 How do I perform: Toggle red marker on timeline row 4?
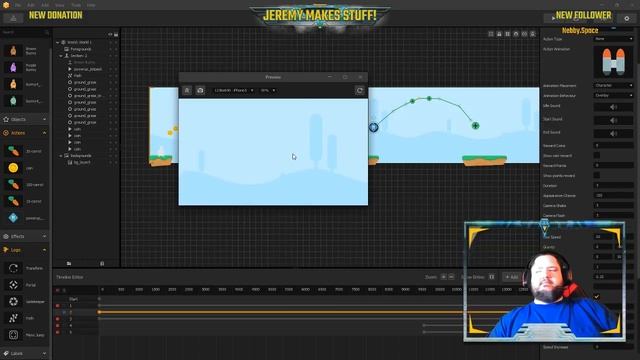coord(58,326)
